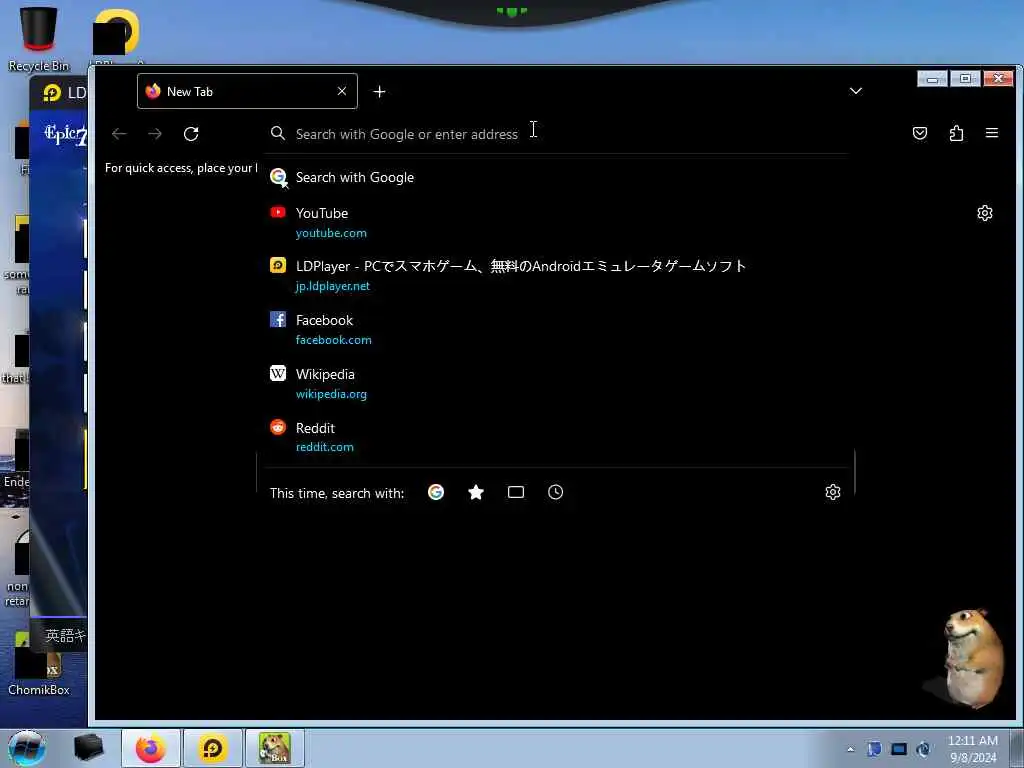Search this time in open Tabs icon
This screenshot has height=768, width=1024.
click(x=516, y=492)
